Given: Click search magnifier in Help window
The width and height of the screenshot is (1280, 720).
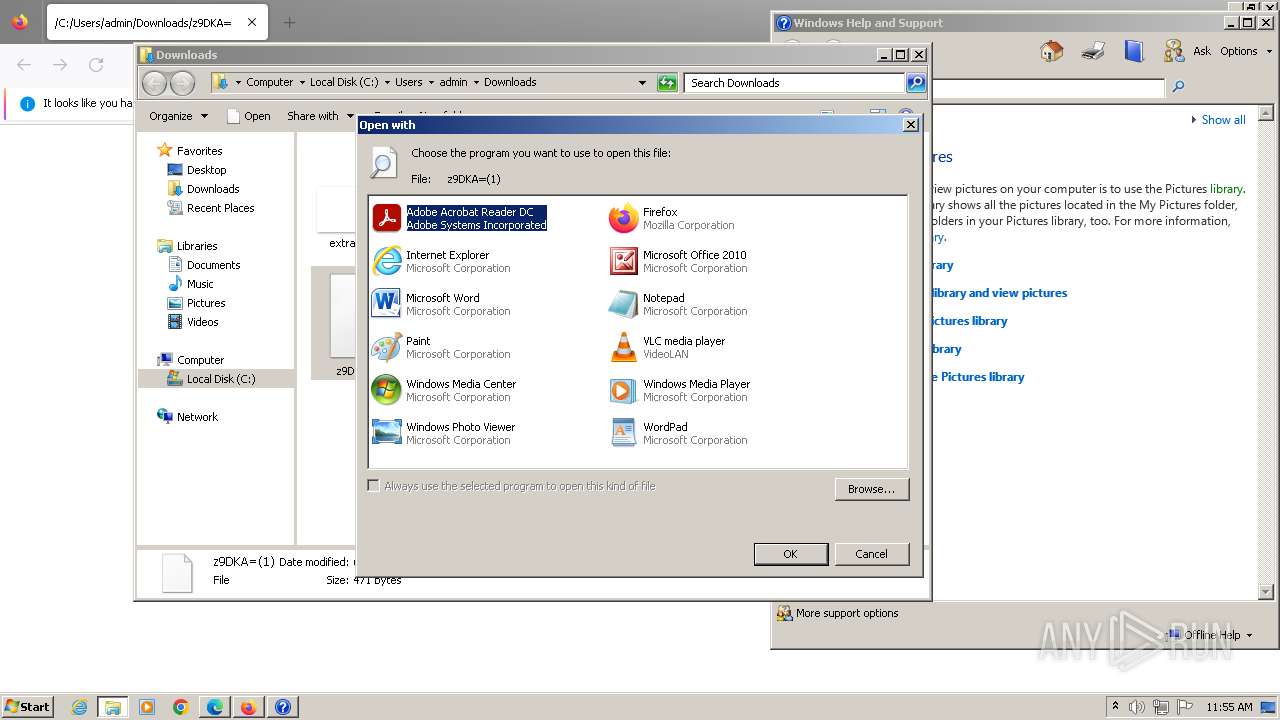Looking at the screenshot, I should coord(1178,87).
